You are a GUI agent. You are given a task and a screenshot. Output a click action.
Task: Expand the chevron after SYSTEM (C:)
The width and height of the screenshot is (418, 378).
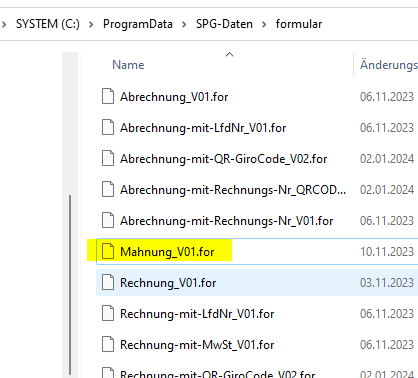click(x=91, y=24)
